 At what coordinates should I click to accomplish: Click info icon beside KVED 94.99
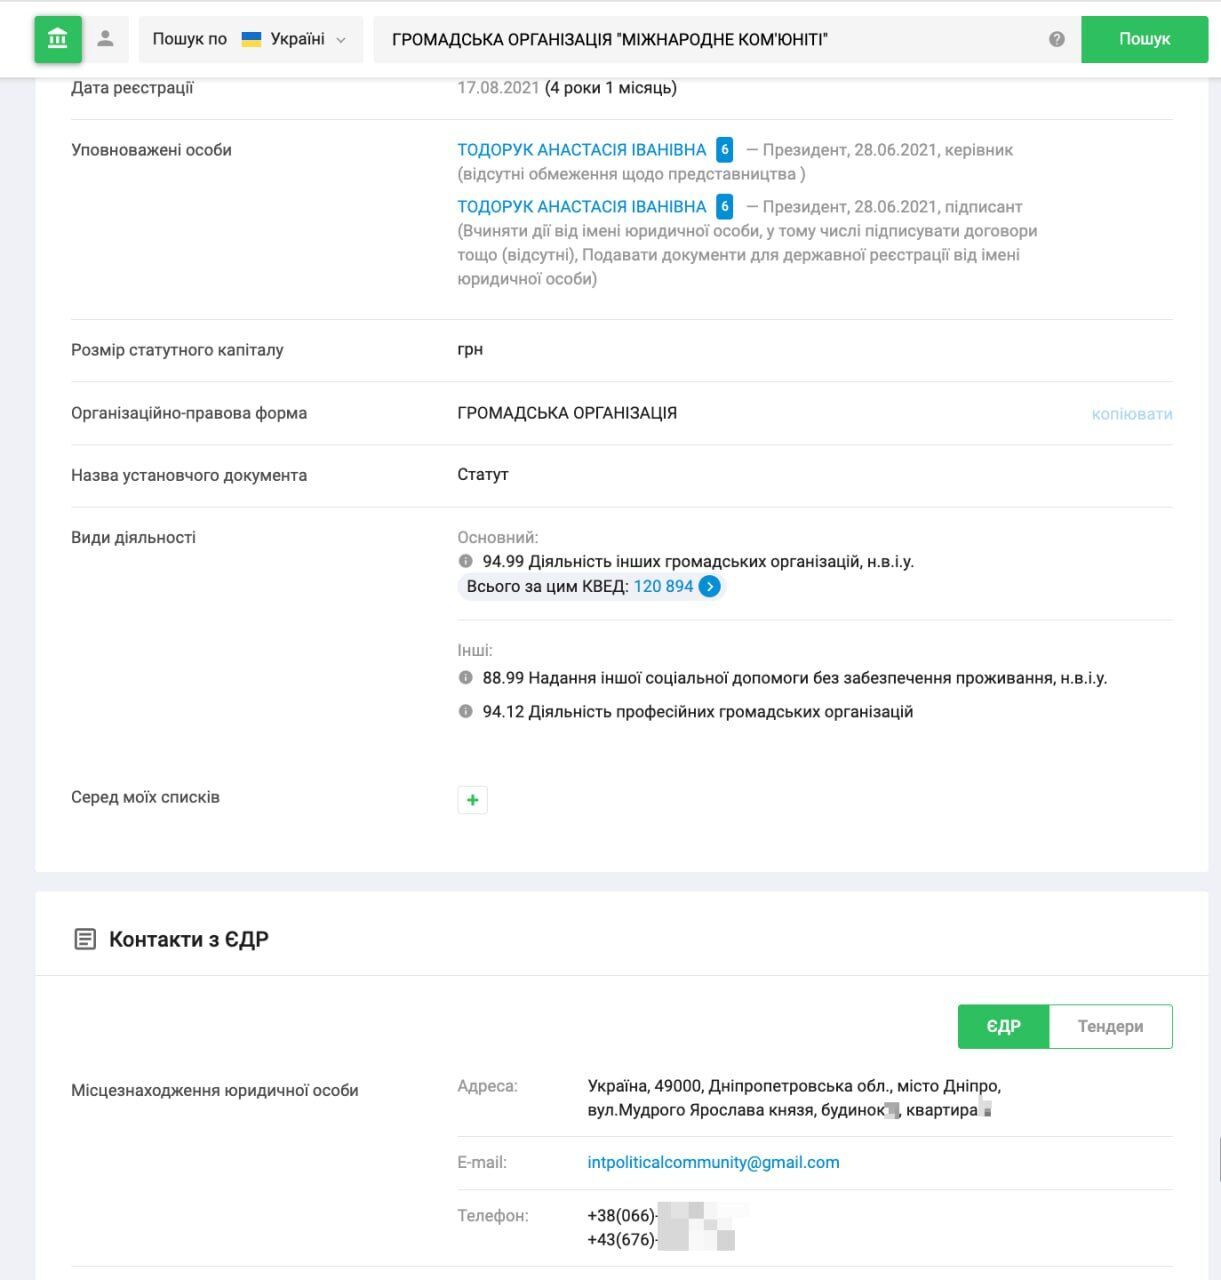point(465,562)
